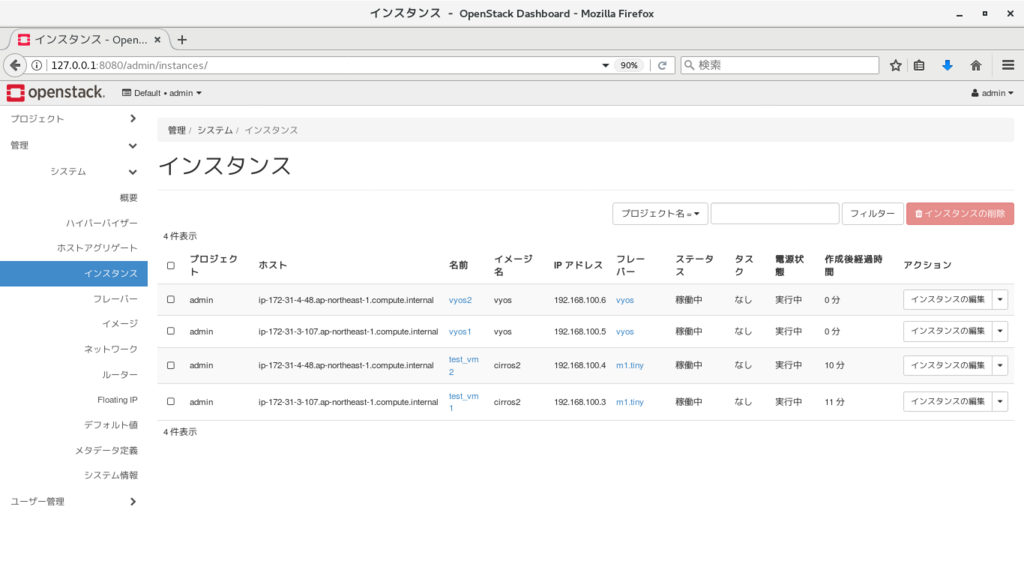Click the filter text input field
The width and height of the screenshot is (1024, 576).
[x=775, y=214]
